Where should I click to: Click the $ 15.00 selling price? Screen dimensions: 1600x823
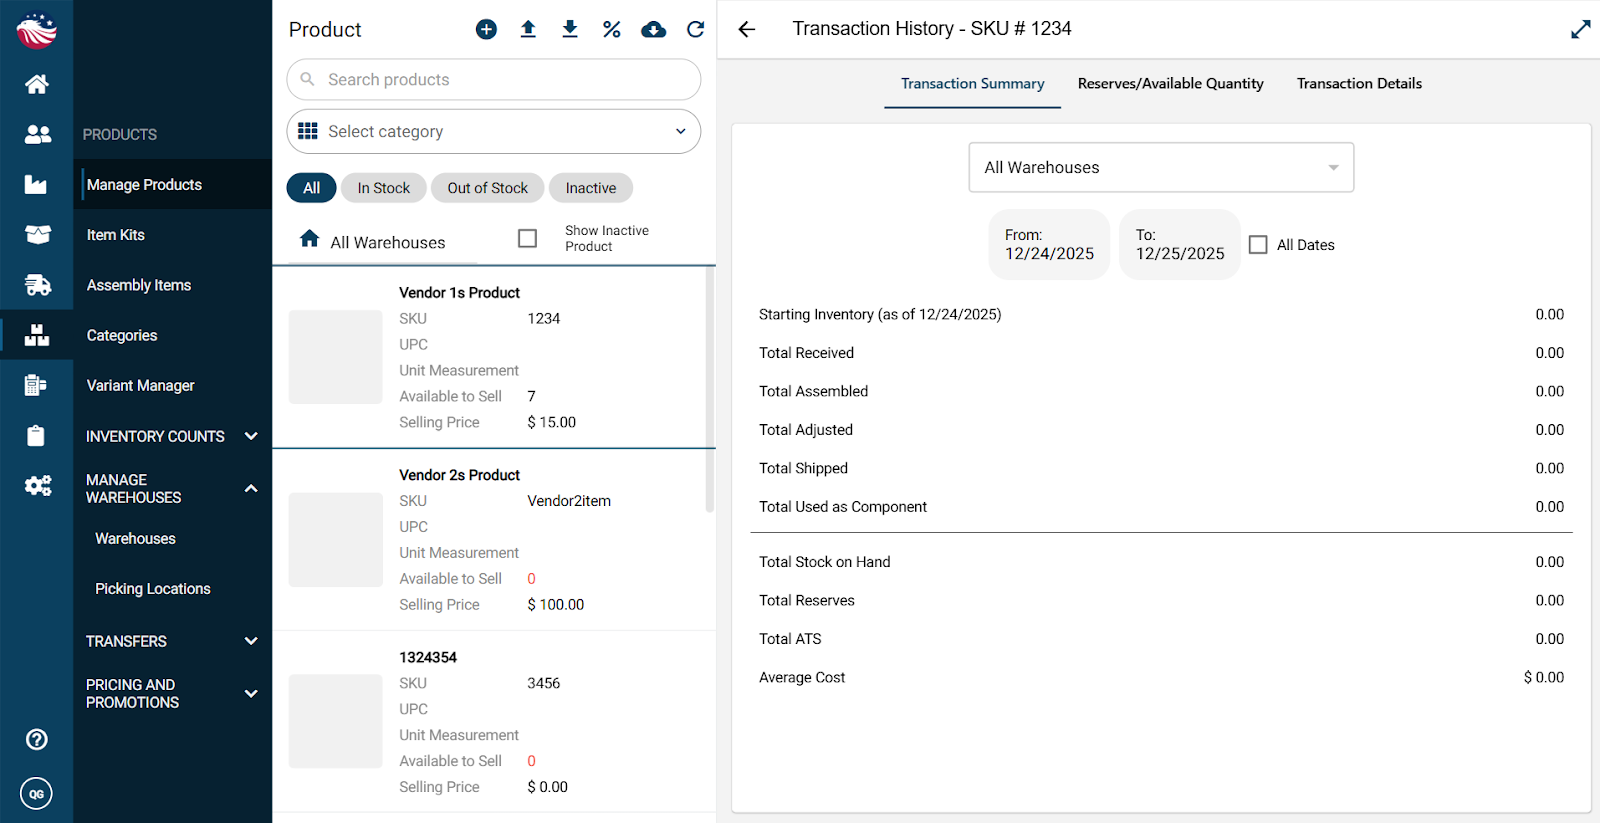[552, 422]
